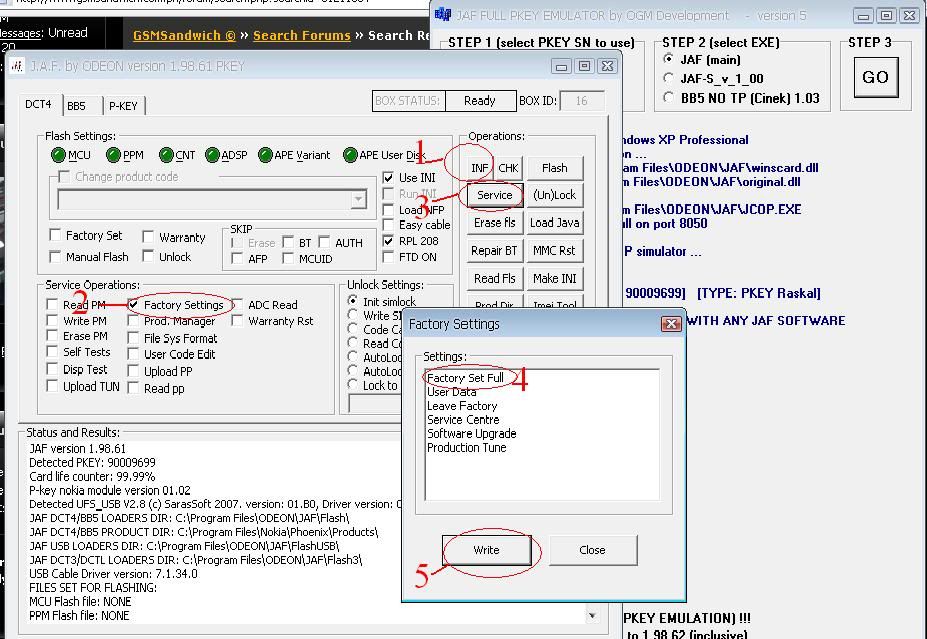Image resolution: width=927 pixels, height=639 pixels.
Task: Click the JAF PKEY Emulator title icon
Action: click(444, 15)
